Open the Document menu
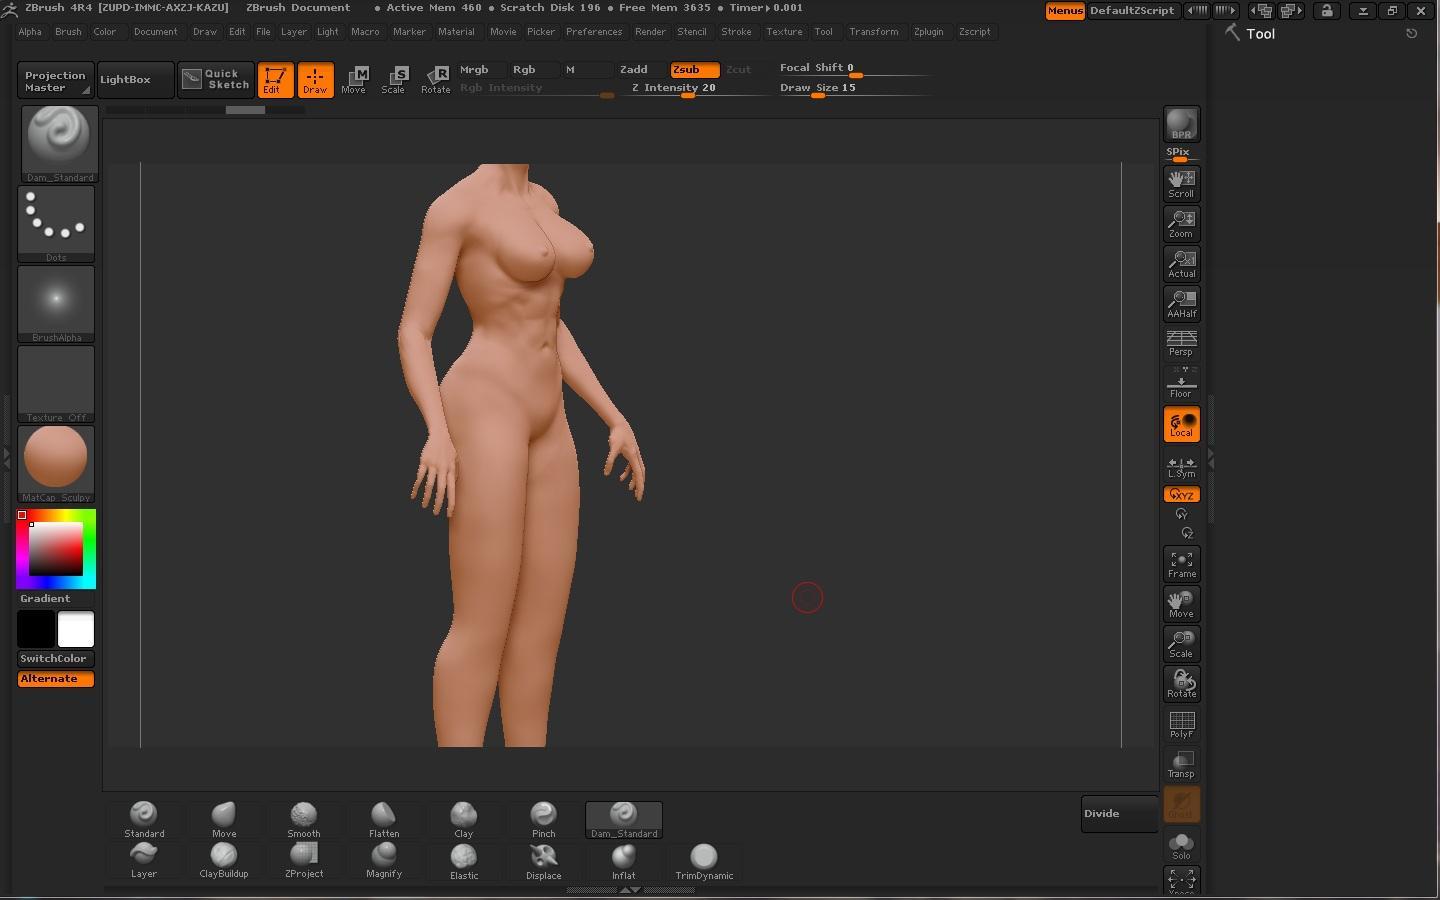This screenshot has height=900, width=1440. click(x=155, y=32)
